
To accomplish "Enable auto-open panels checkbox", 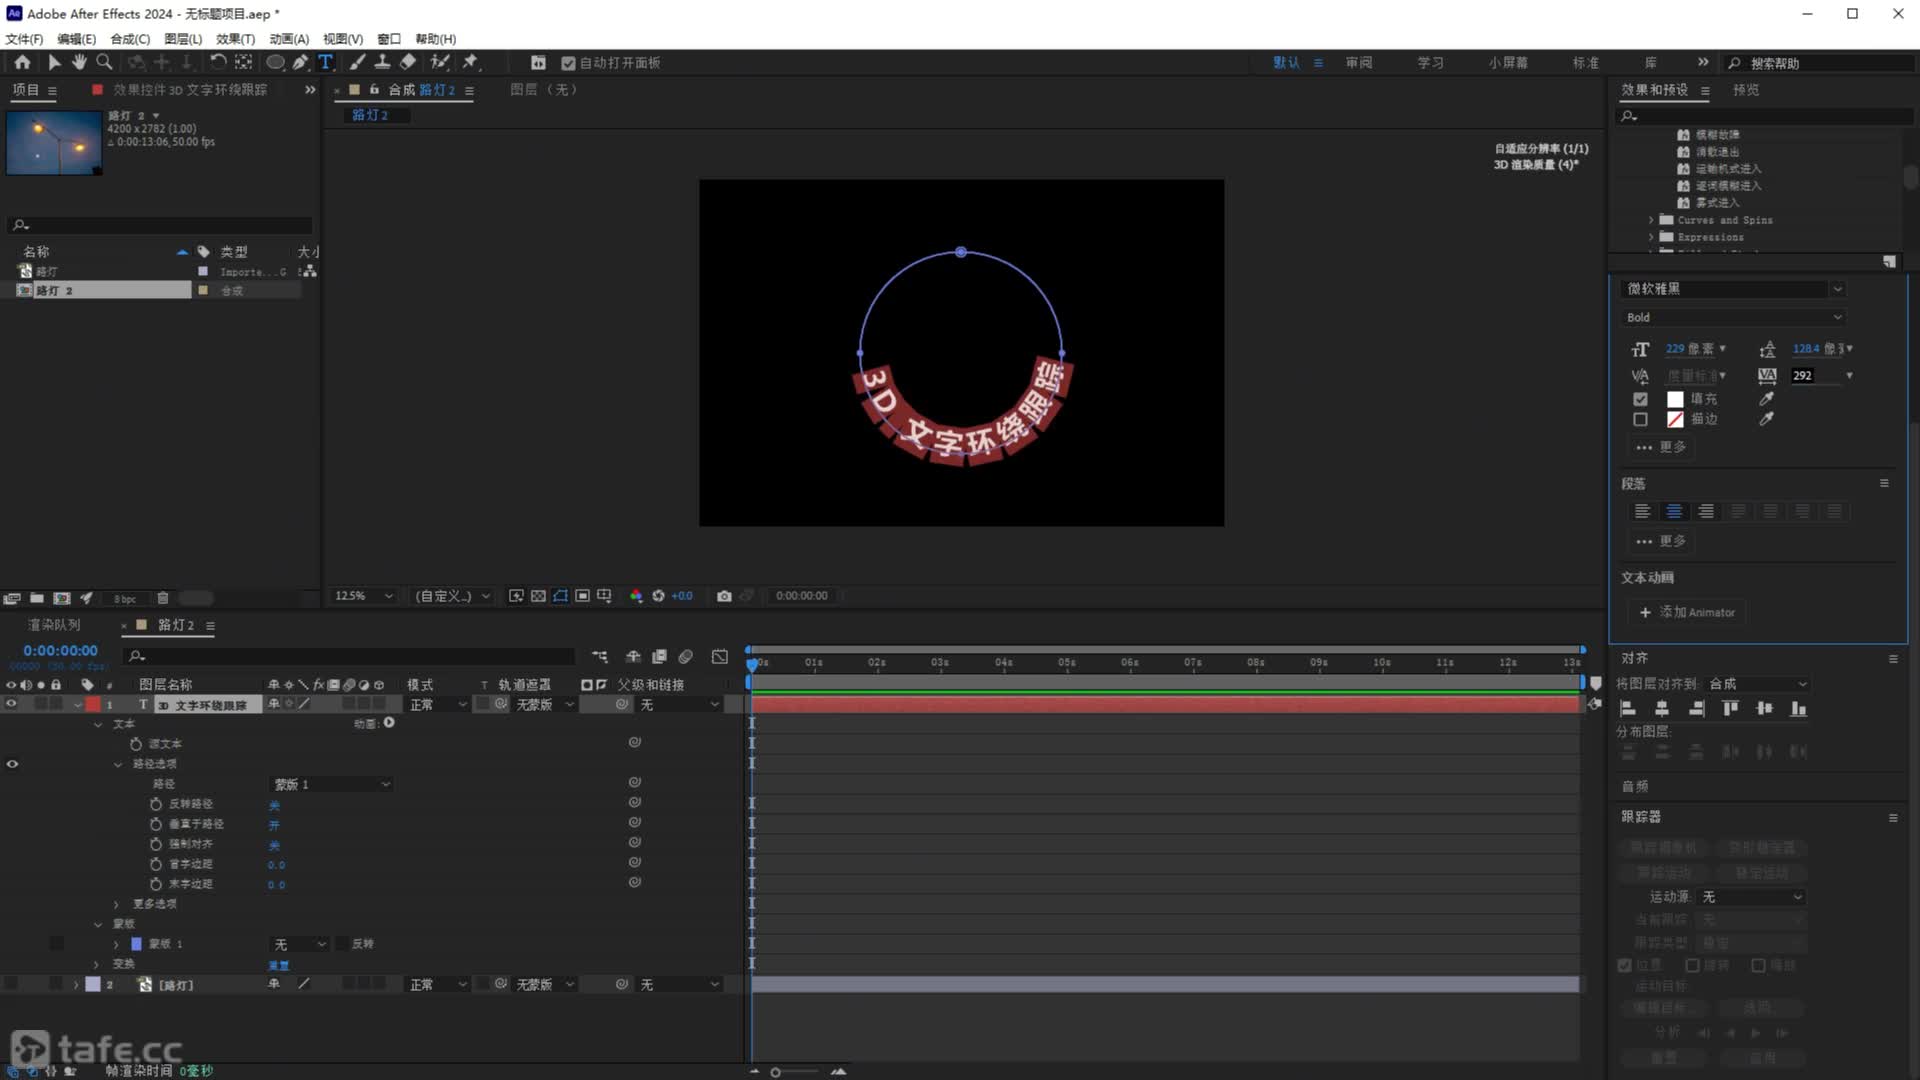I will pyautogui.click(x=568, y=63).
